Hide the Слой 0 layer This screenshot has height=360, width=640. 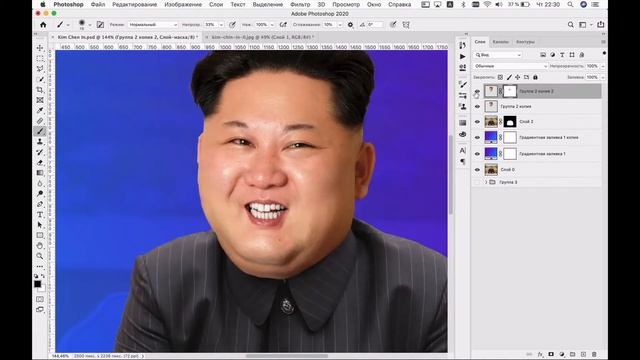click(477, 169)
